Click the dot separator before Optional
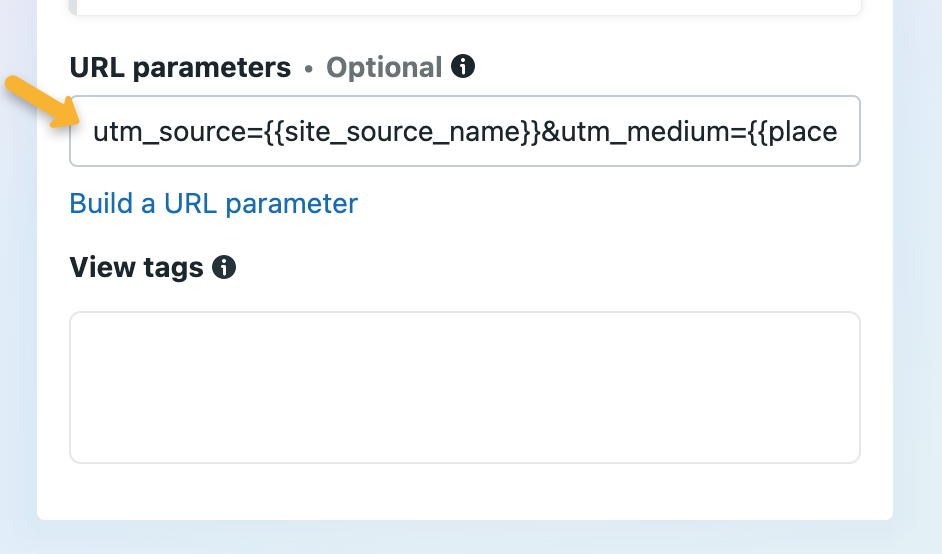 pos(309,68)
